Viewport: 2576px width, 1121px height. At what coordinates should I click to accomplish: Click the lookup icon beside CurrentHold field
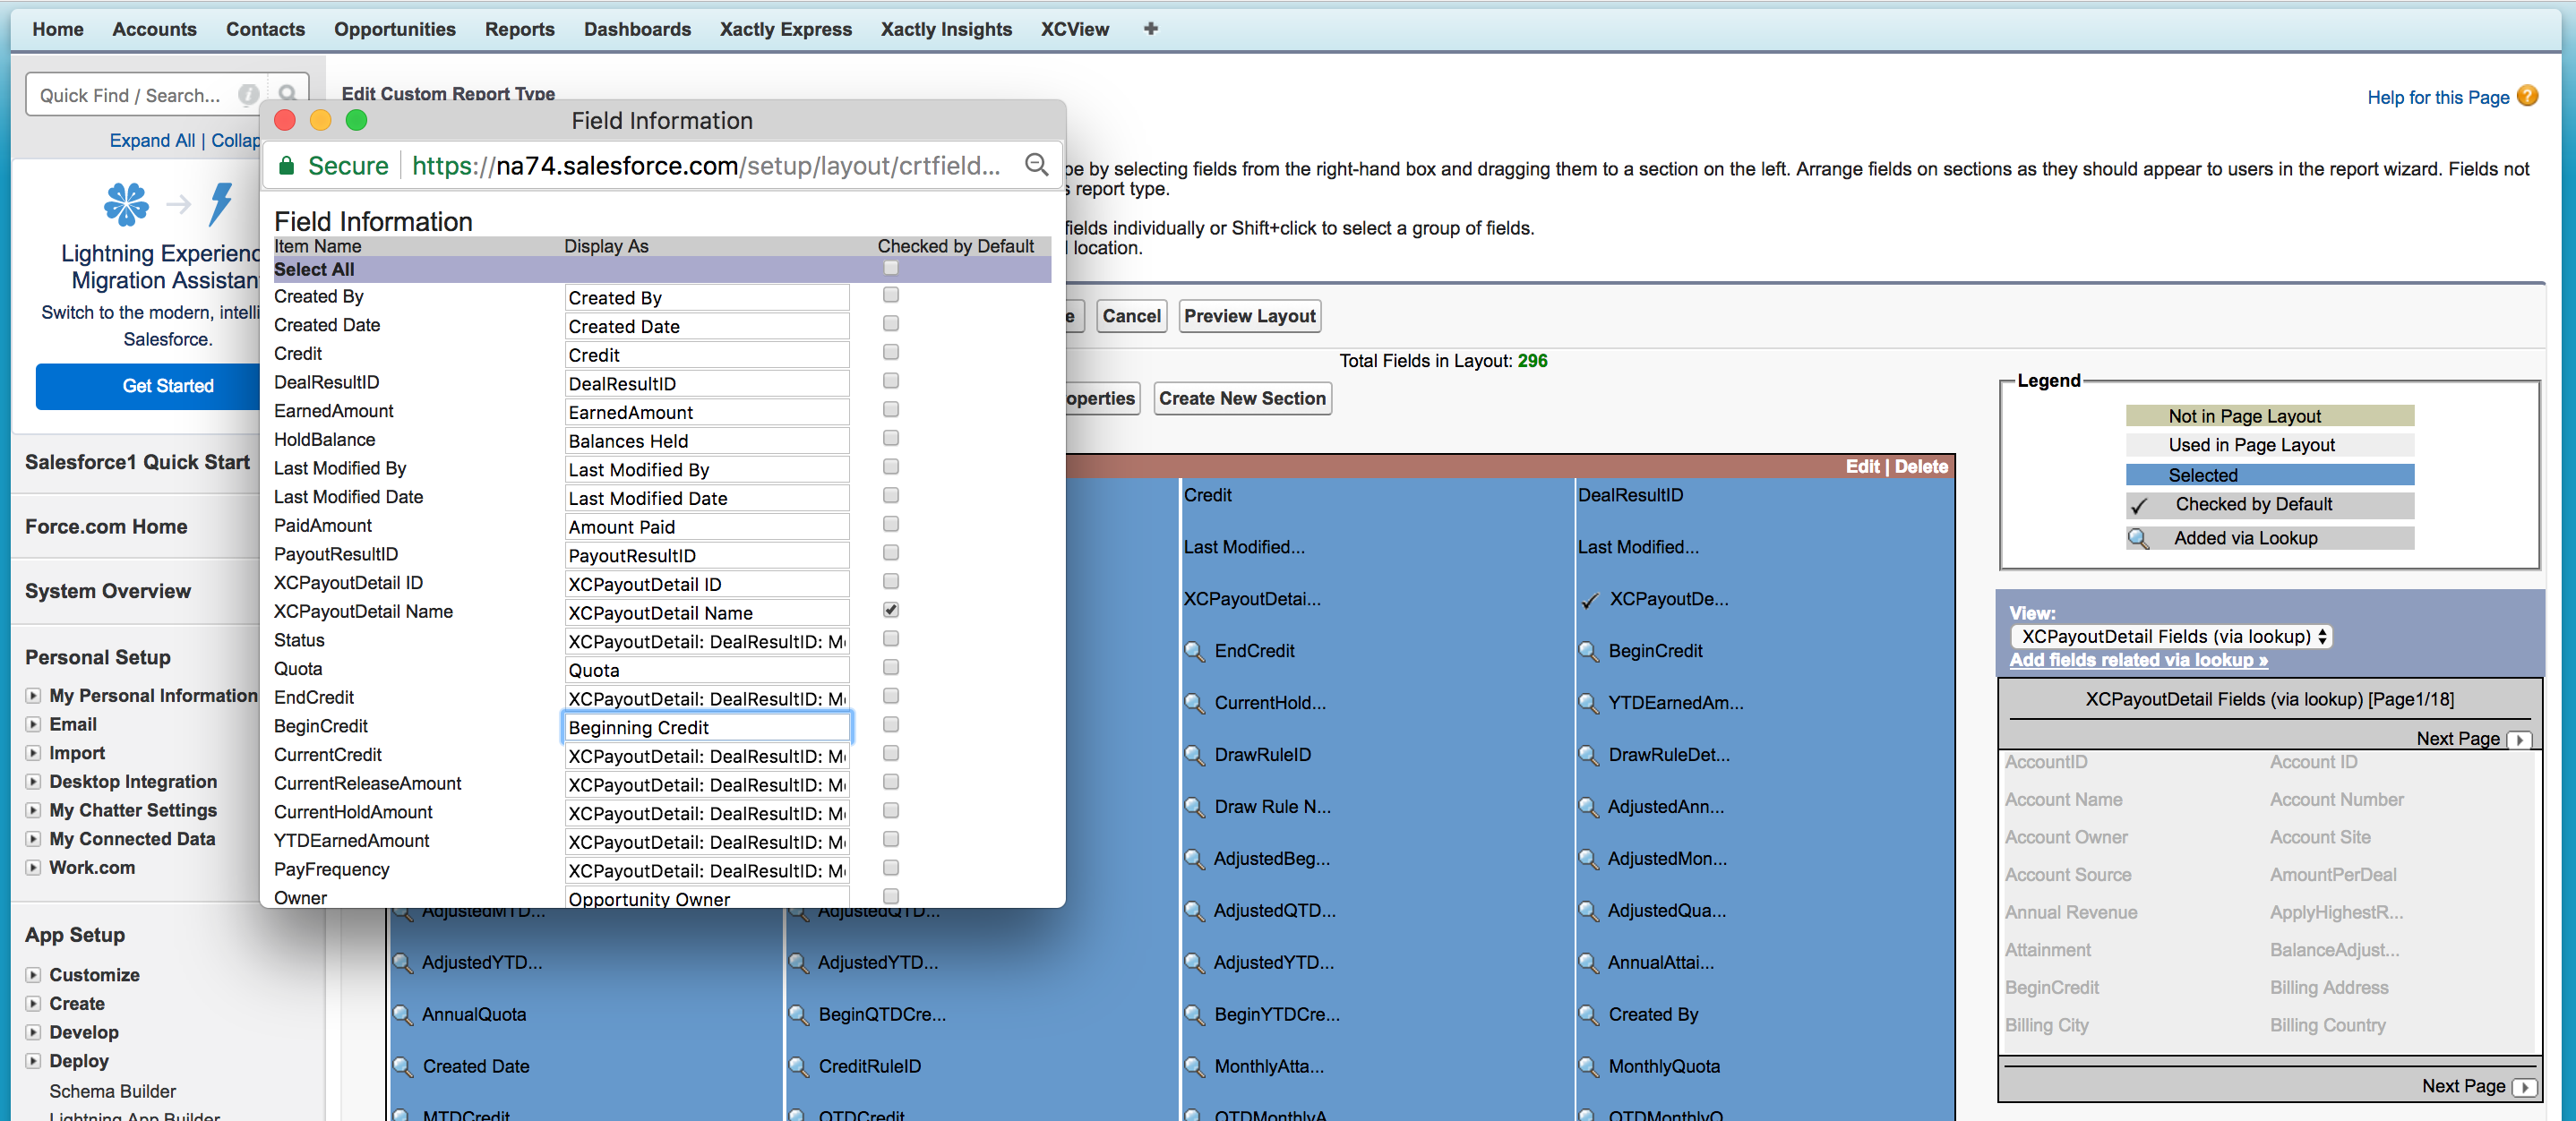[x=1194, y=703]
